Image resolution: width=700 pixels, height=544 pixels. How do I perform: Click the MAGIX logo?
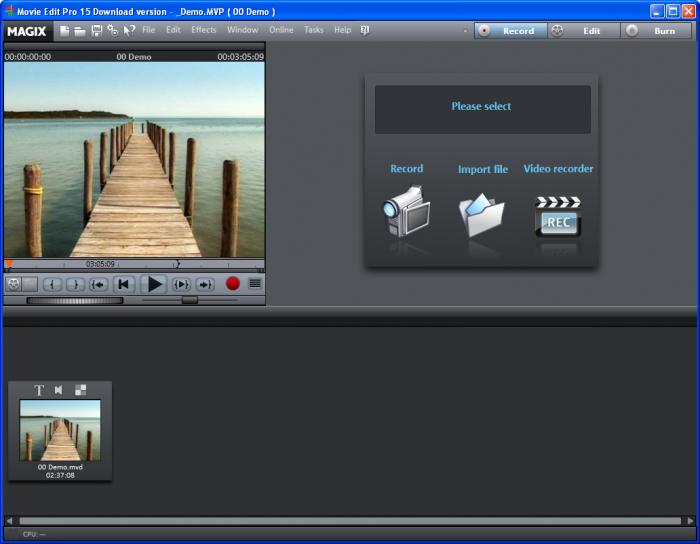coord(27,31)
